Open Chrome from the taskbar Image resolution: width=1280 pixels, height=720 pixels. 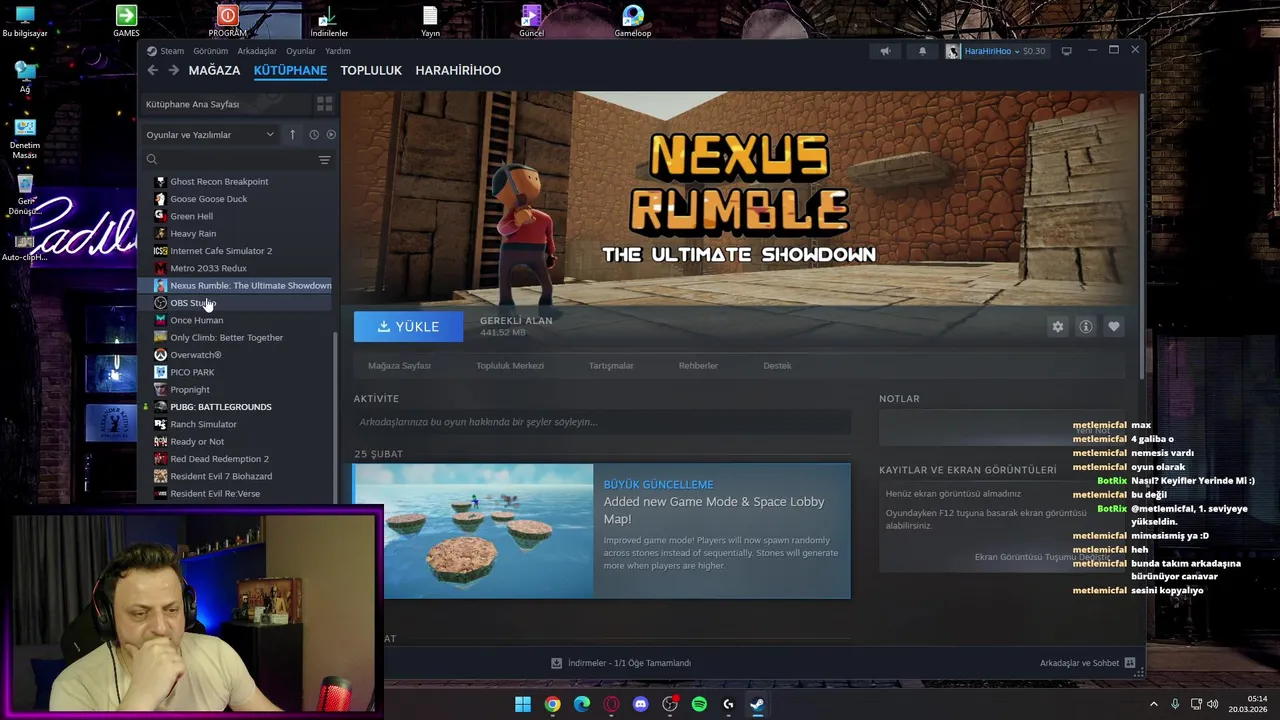[552, 704]
